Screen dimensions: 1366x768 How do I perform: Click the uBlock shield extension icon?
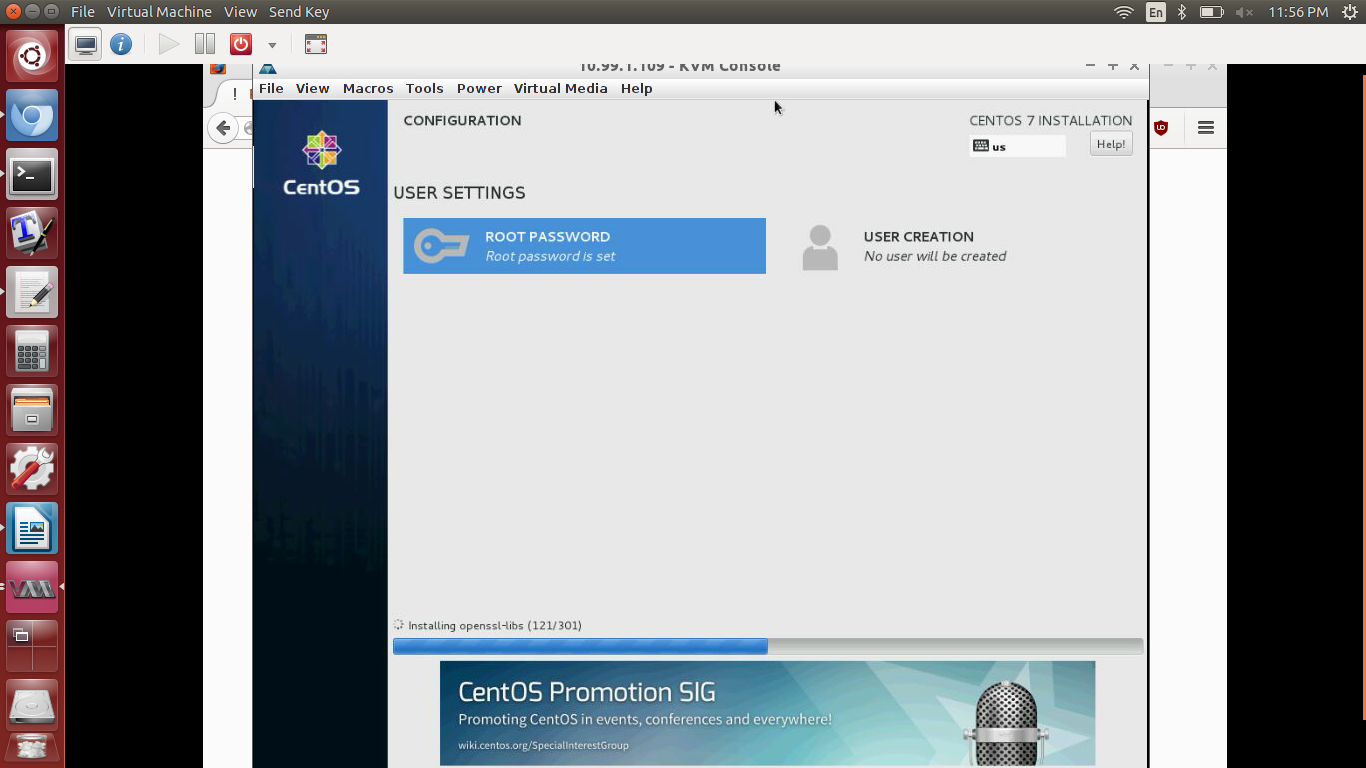1161,128
